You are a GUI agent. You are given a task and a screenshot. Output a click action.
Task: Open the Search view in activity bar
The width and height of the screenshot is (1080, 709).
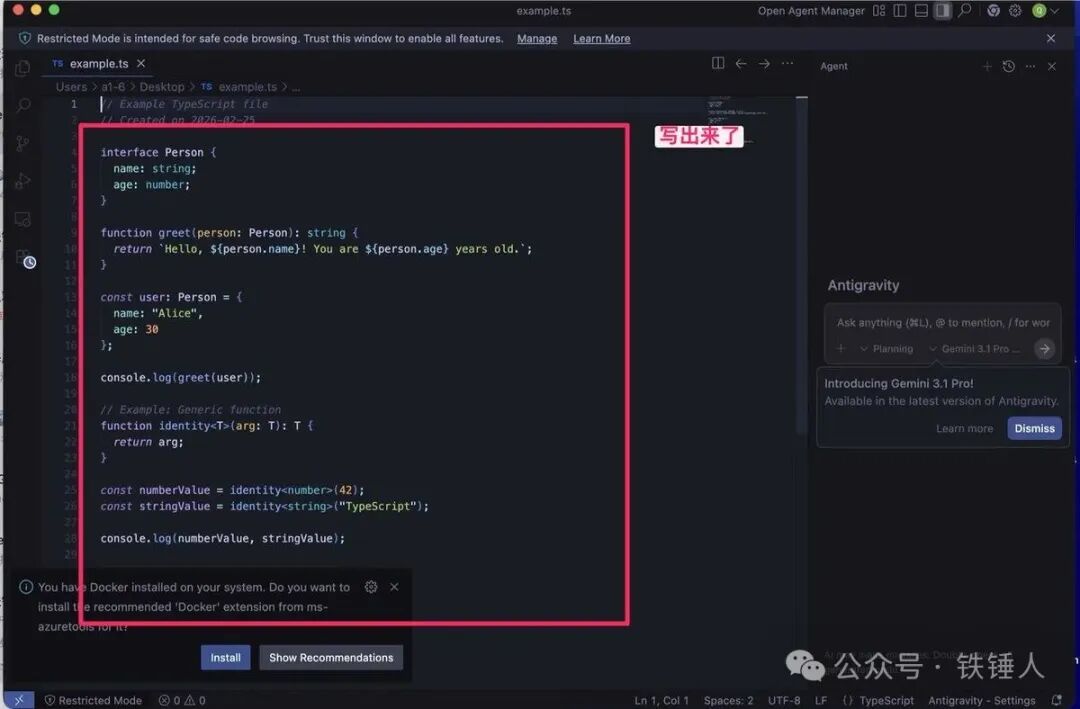pos(22,105)
